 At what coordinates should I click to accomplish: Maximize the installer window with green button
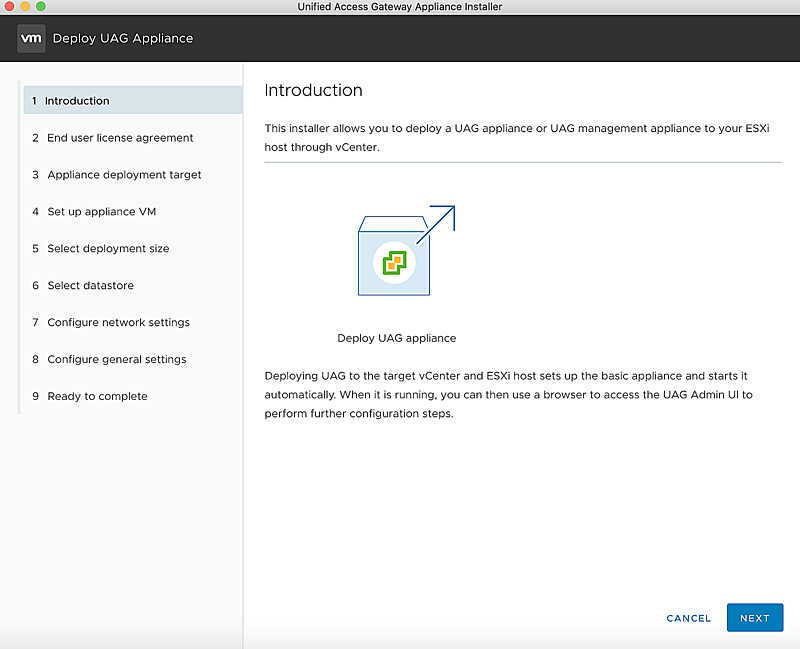tap(41, 7)
